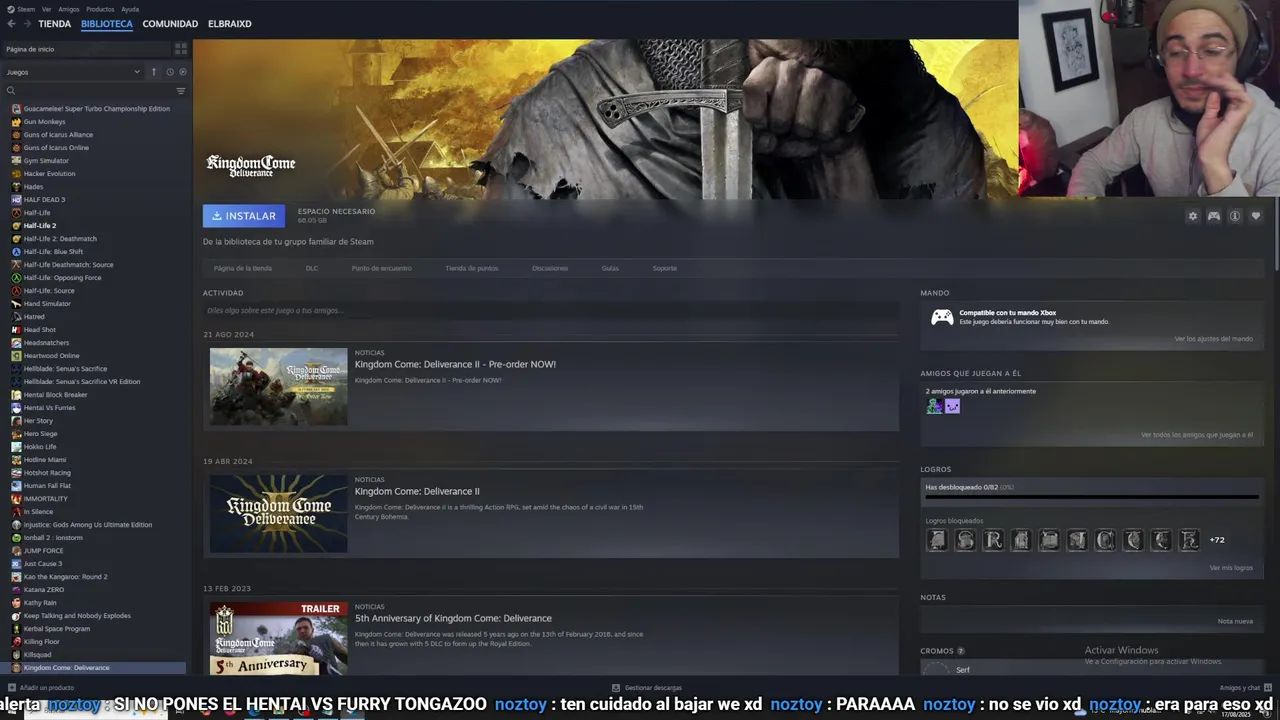Screen dimensions: 1280x720
Task: Click the blue INSTALAR button
Action: (x=244, y=216)
